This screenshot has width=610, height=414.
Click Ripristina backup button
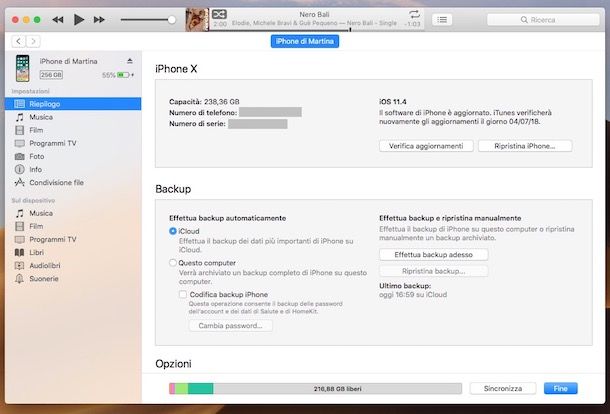click(x=433, y=271)
